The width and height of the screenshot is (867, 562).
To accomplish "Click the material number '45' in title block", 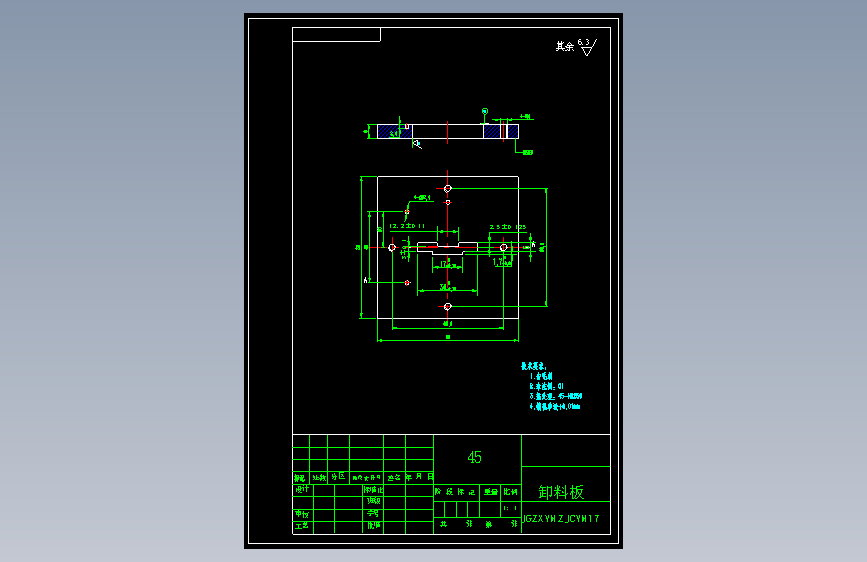I will 474,457.
